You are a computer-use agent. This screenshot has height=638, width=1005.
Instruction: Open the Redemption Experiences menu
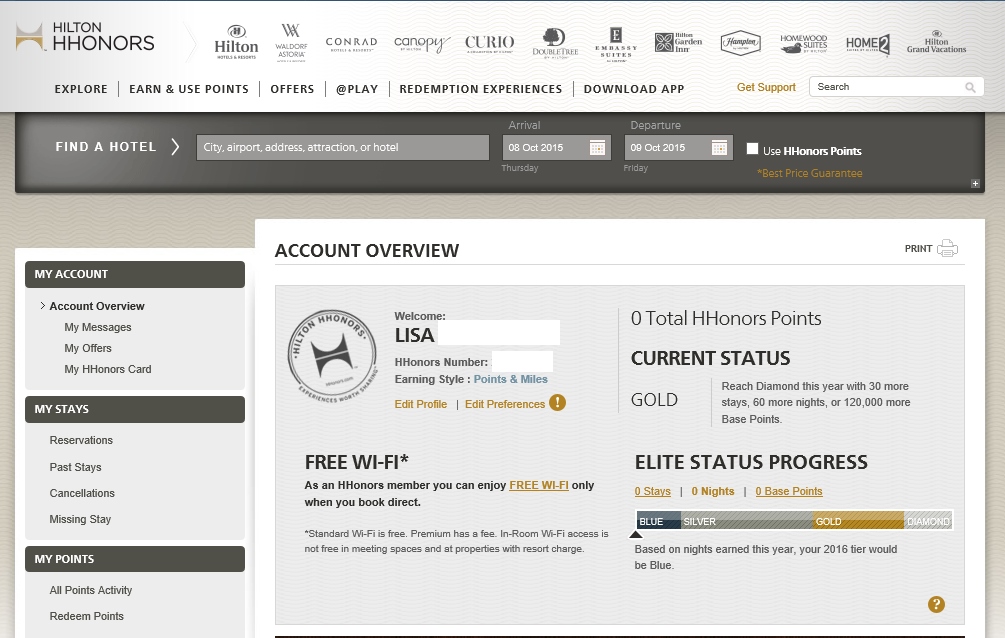point(480,89)
